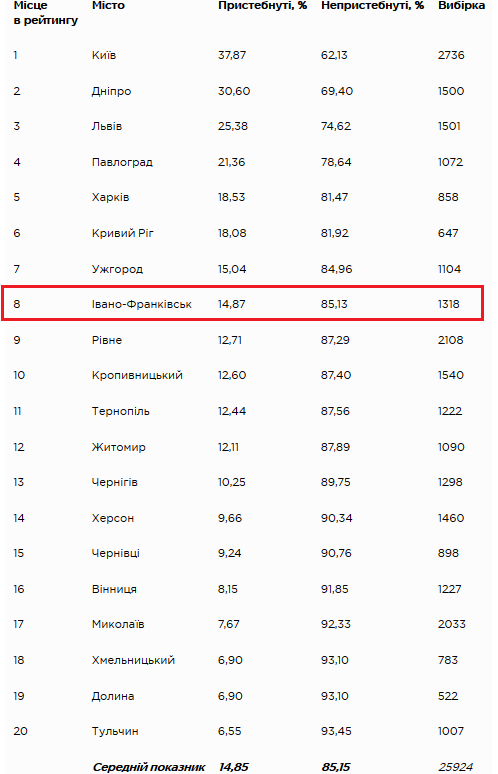The height and width of the screenshot is (774, 498).
Task: Click Павлоград's unbelted value 78,64
Action: tap(336, 162)
